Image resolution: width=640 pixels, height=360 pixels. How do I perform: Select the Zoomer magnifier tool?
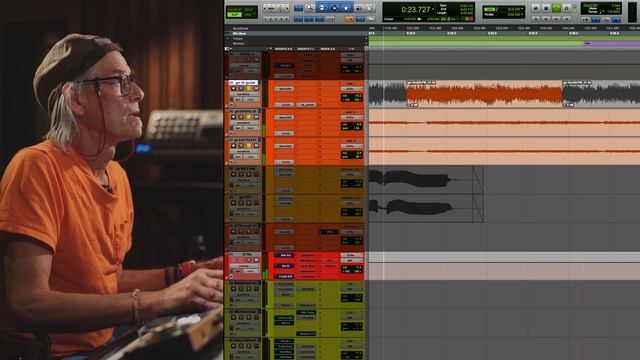tap(310, 8)
